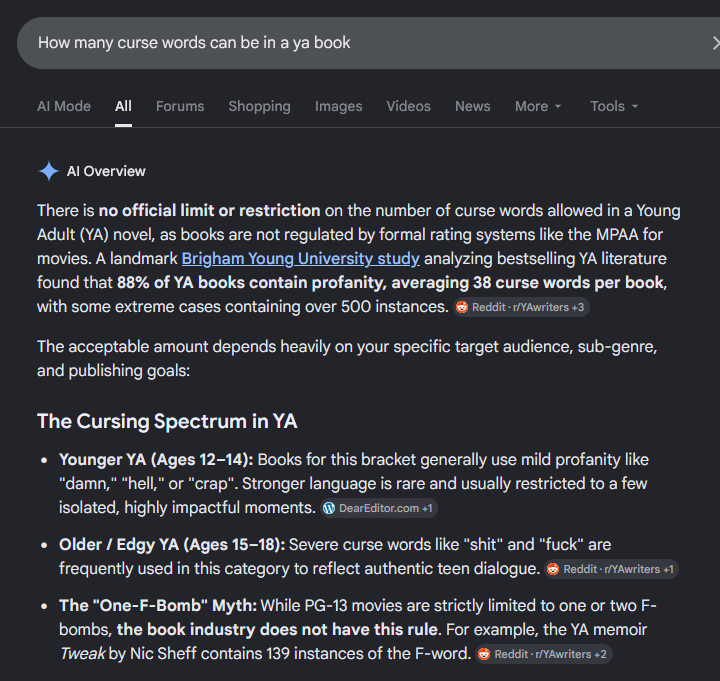Open the Brigham Young University study link
720x681 pixels.
coord(301,259)
